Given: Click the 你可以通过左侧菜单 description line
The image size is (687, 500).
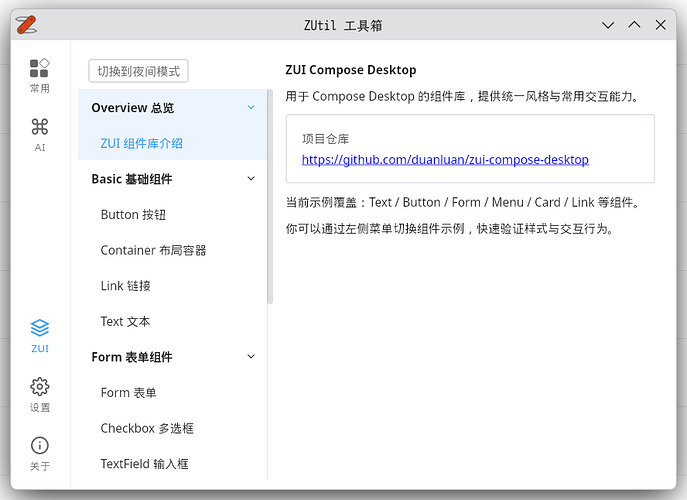Looking at the screenshot, I should tap(450, 229).
